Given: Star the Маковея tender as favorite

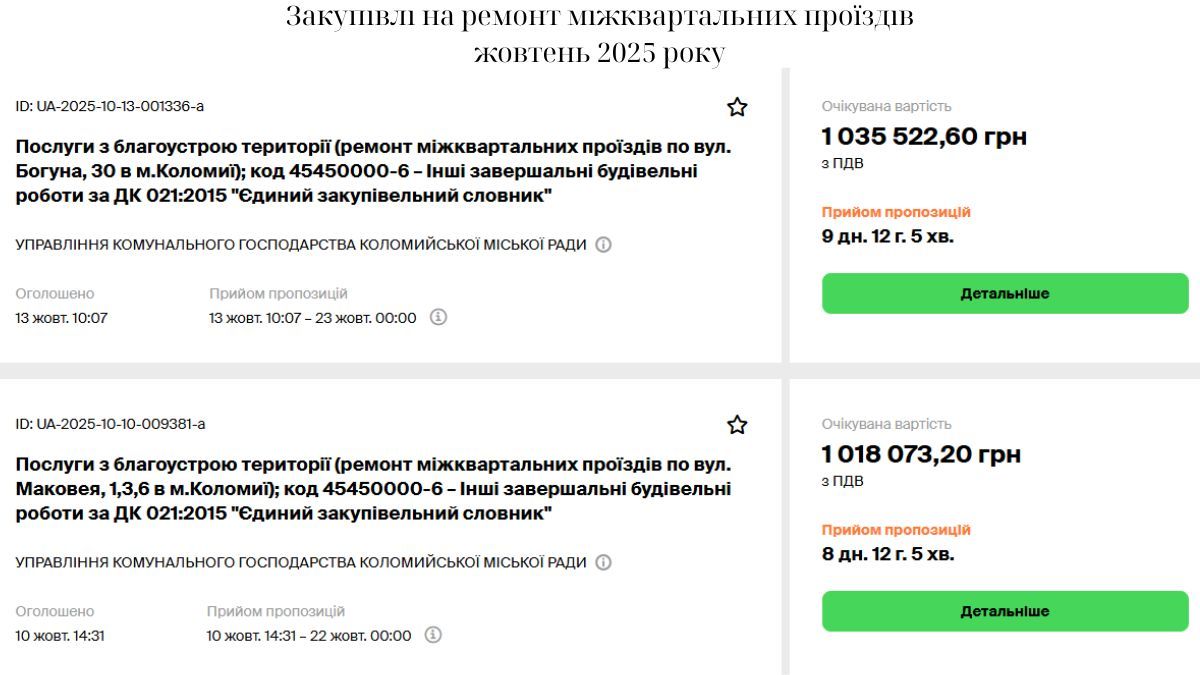Looking at the screenshot, I should pyautogui.click(x=737, y=424).
